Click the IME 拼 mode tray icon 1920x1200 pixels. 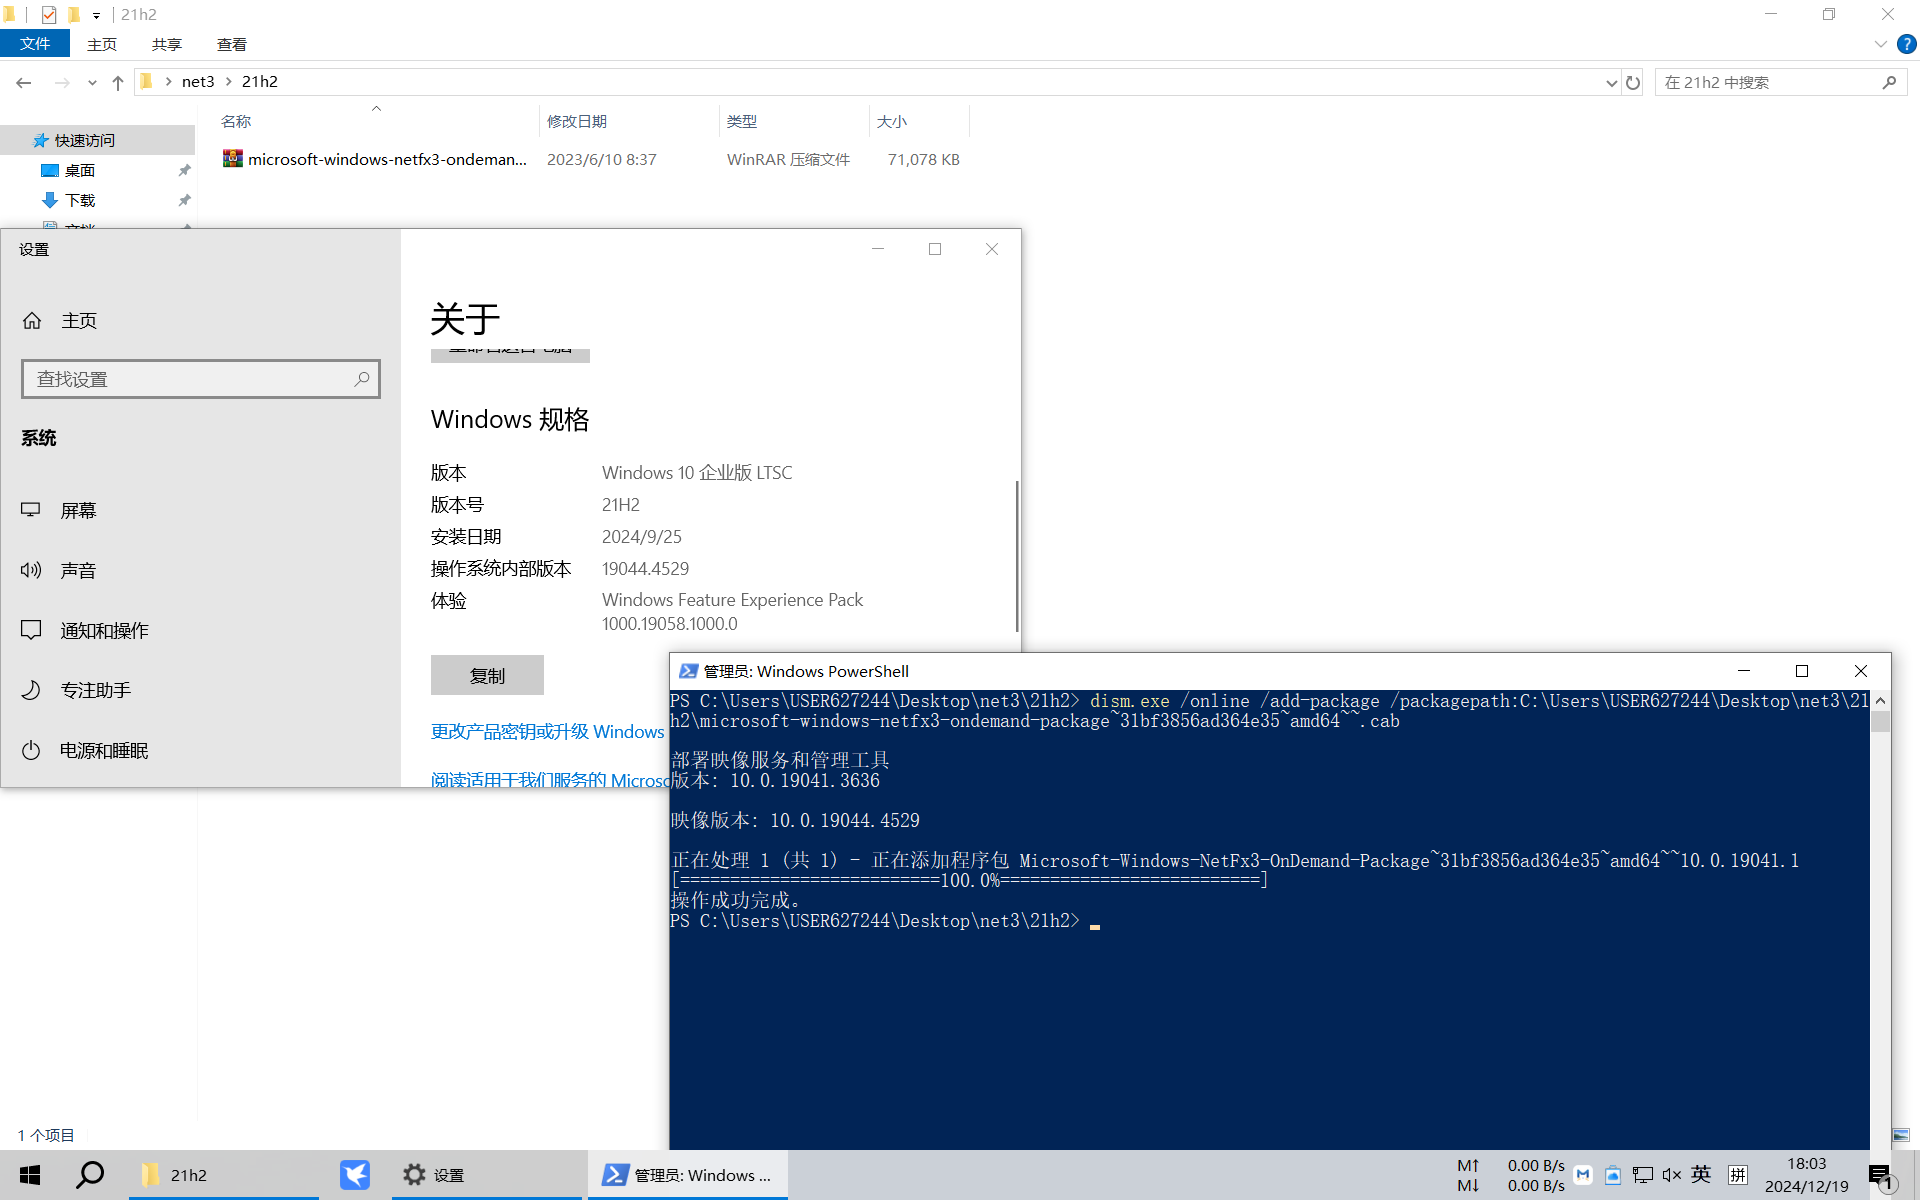click(x=1738, y=1175)
